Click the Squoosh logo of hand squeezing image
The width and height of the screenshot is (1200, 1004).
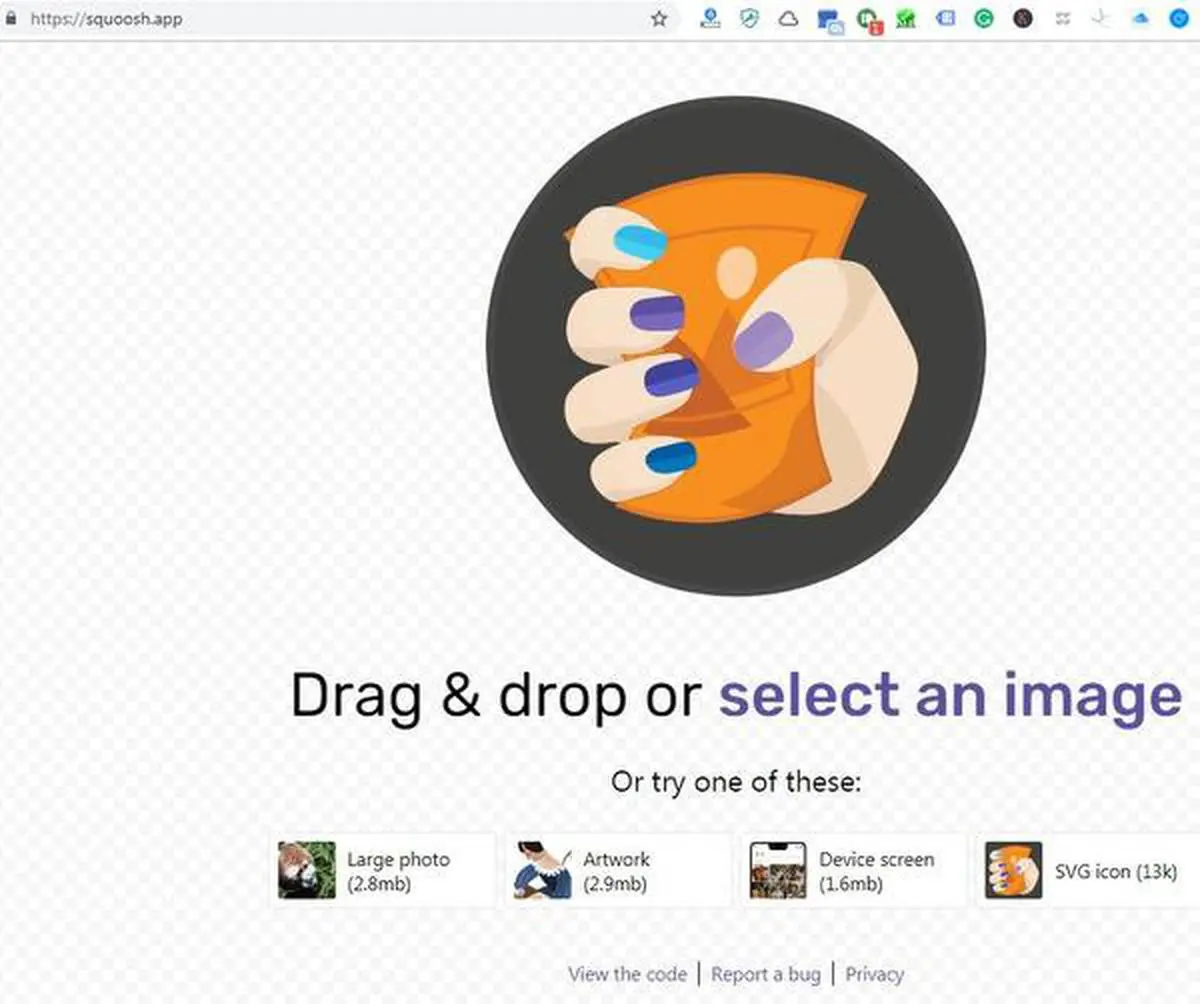tap(735, 345)
